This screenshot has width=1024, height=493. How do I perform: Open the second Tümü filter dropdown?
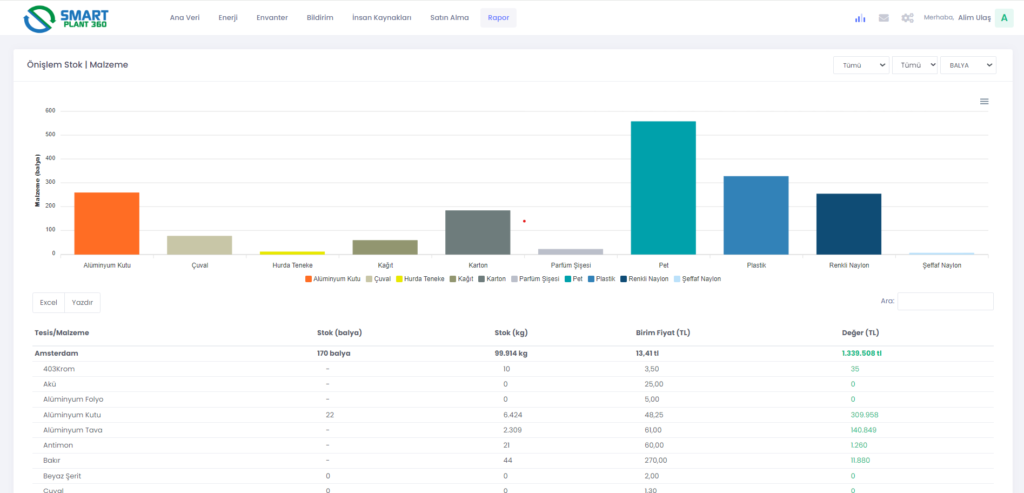pos(914,65)
